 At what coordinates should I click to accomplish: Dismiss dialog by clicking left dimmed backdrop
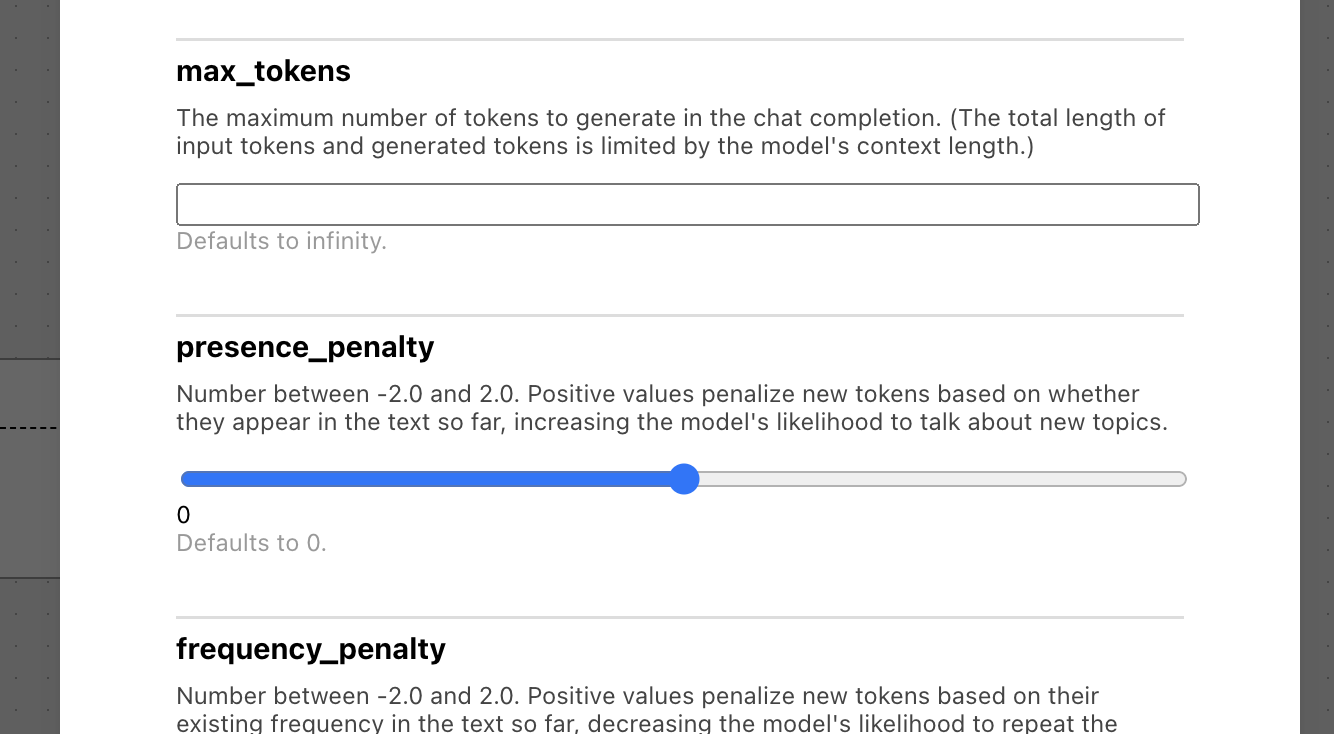tap(29, 250)
